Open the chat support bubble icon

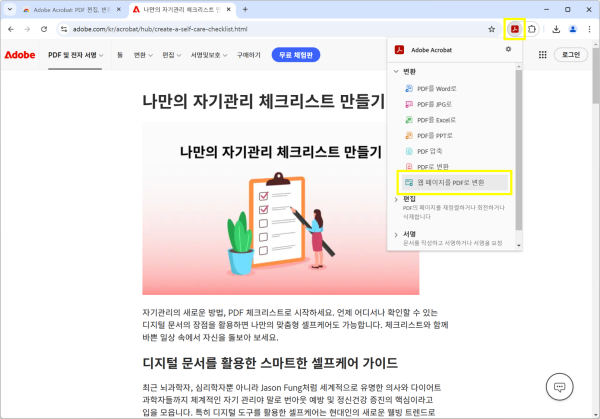coord(559,386)
